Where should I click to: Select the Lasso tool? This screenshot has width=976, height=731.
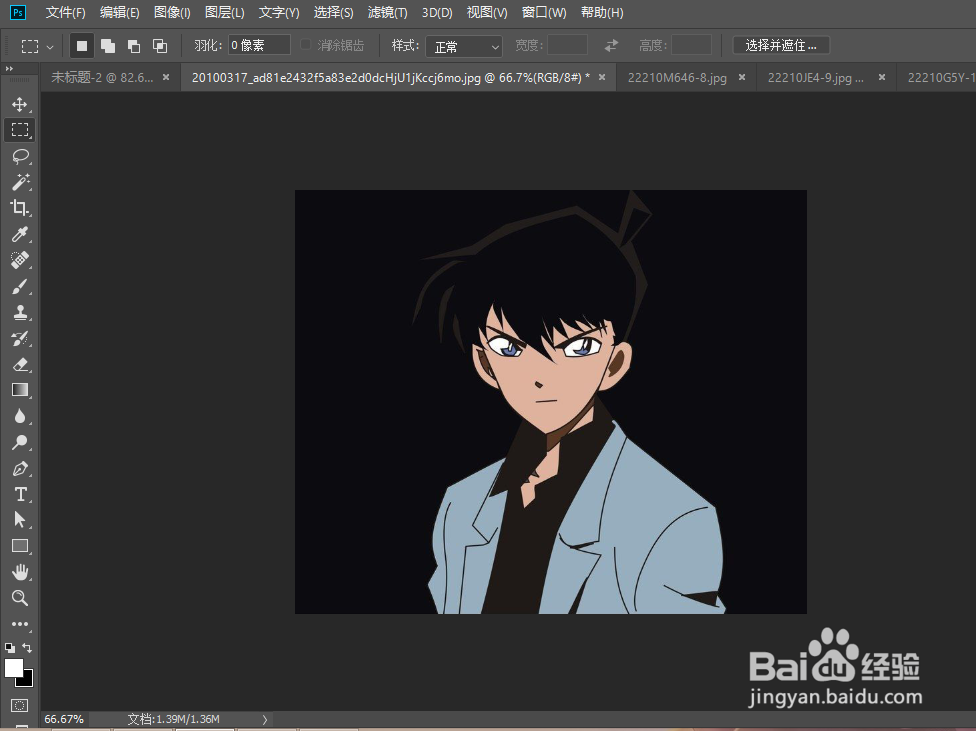point(19,156)
